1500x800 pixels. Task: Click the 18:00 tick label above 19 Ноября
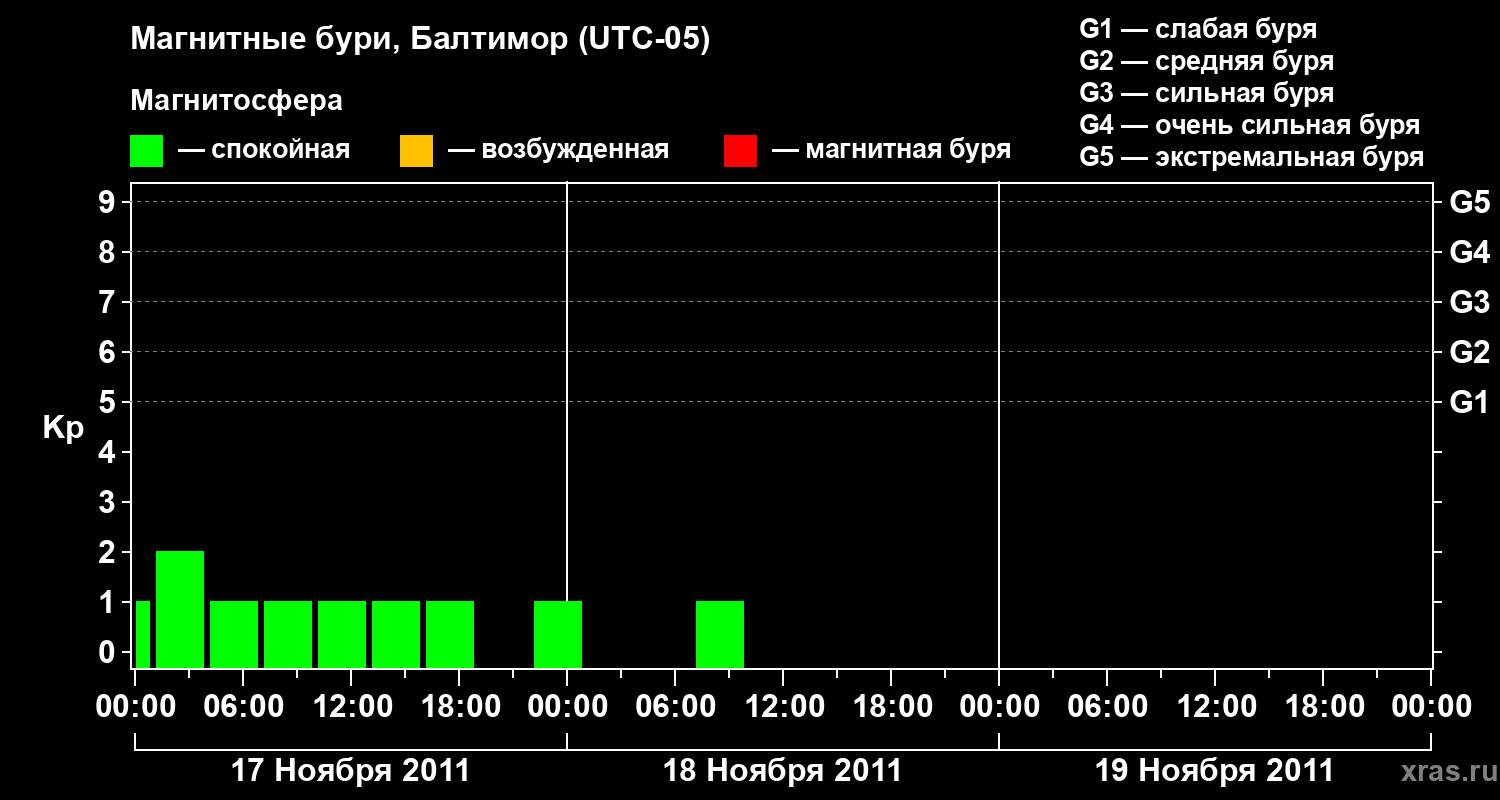[x=1323, y=707]
